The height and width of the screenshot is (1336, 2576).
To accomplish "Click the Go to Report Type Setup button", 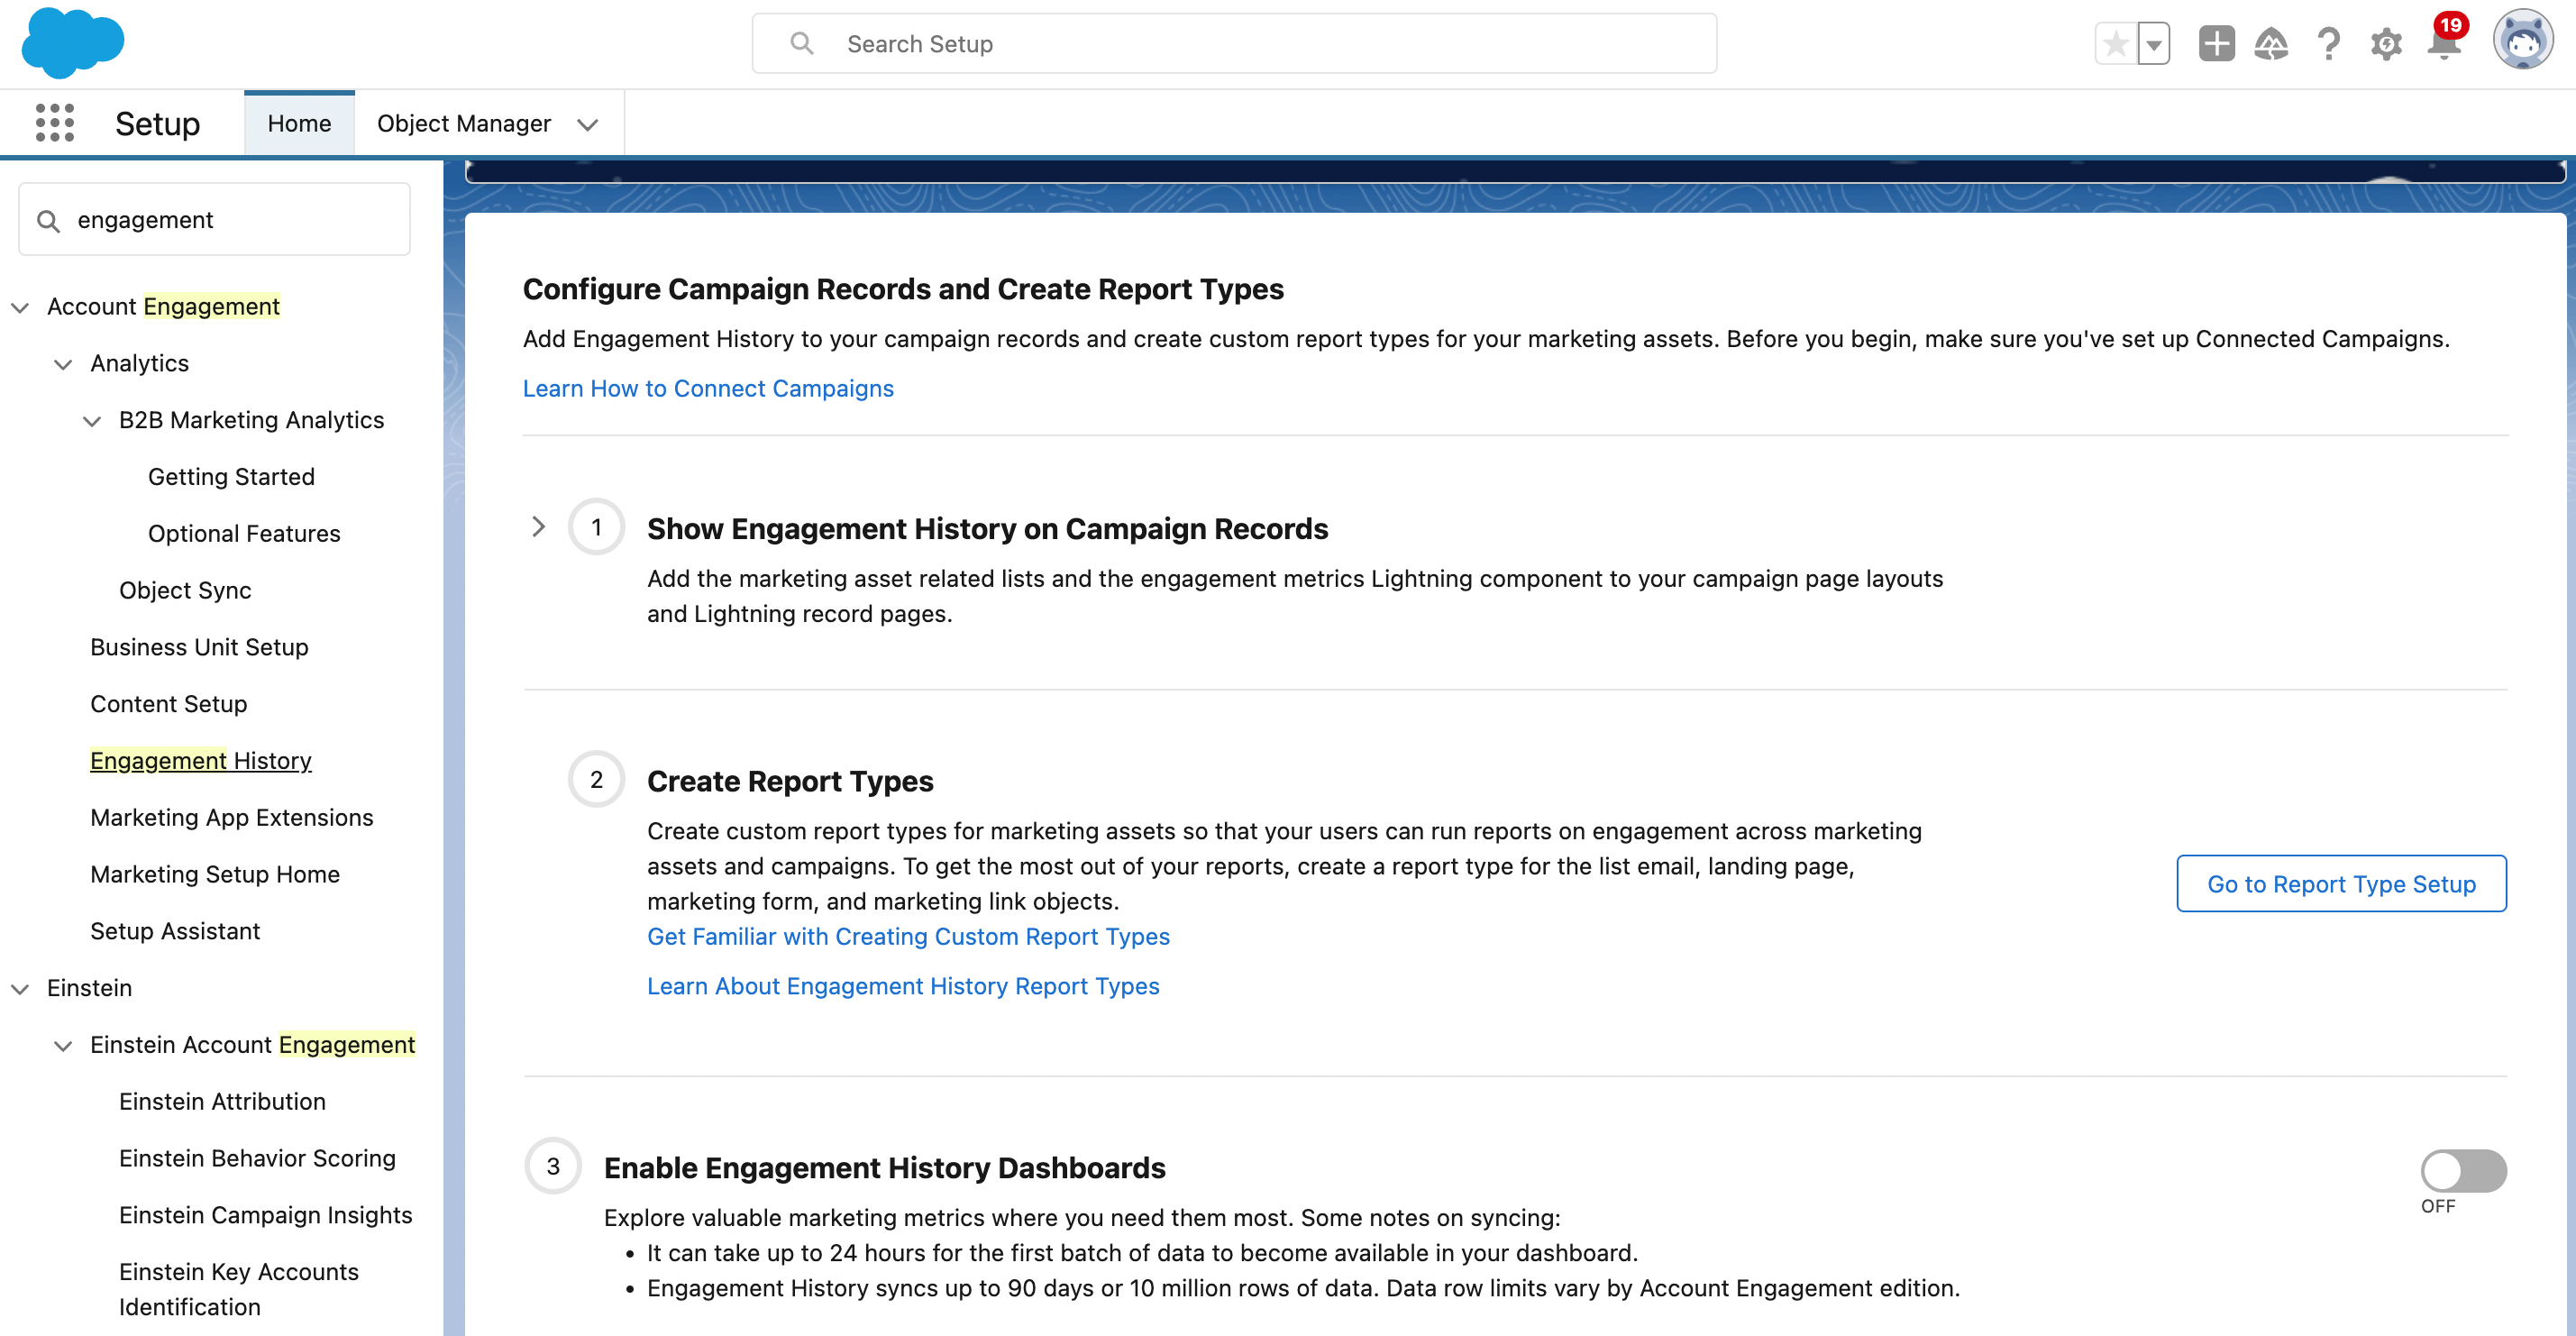I will point(2341,884).
